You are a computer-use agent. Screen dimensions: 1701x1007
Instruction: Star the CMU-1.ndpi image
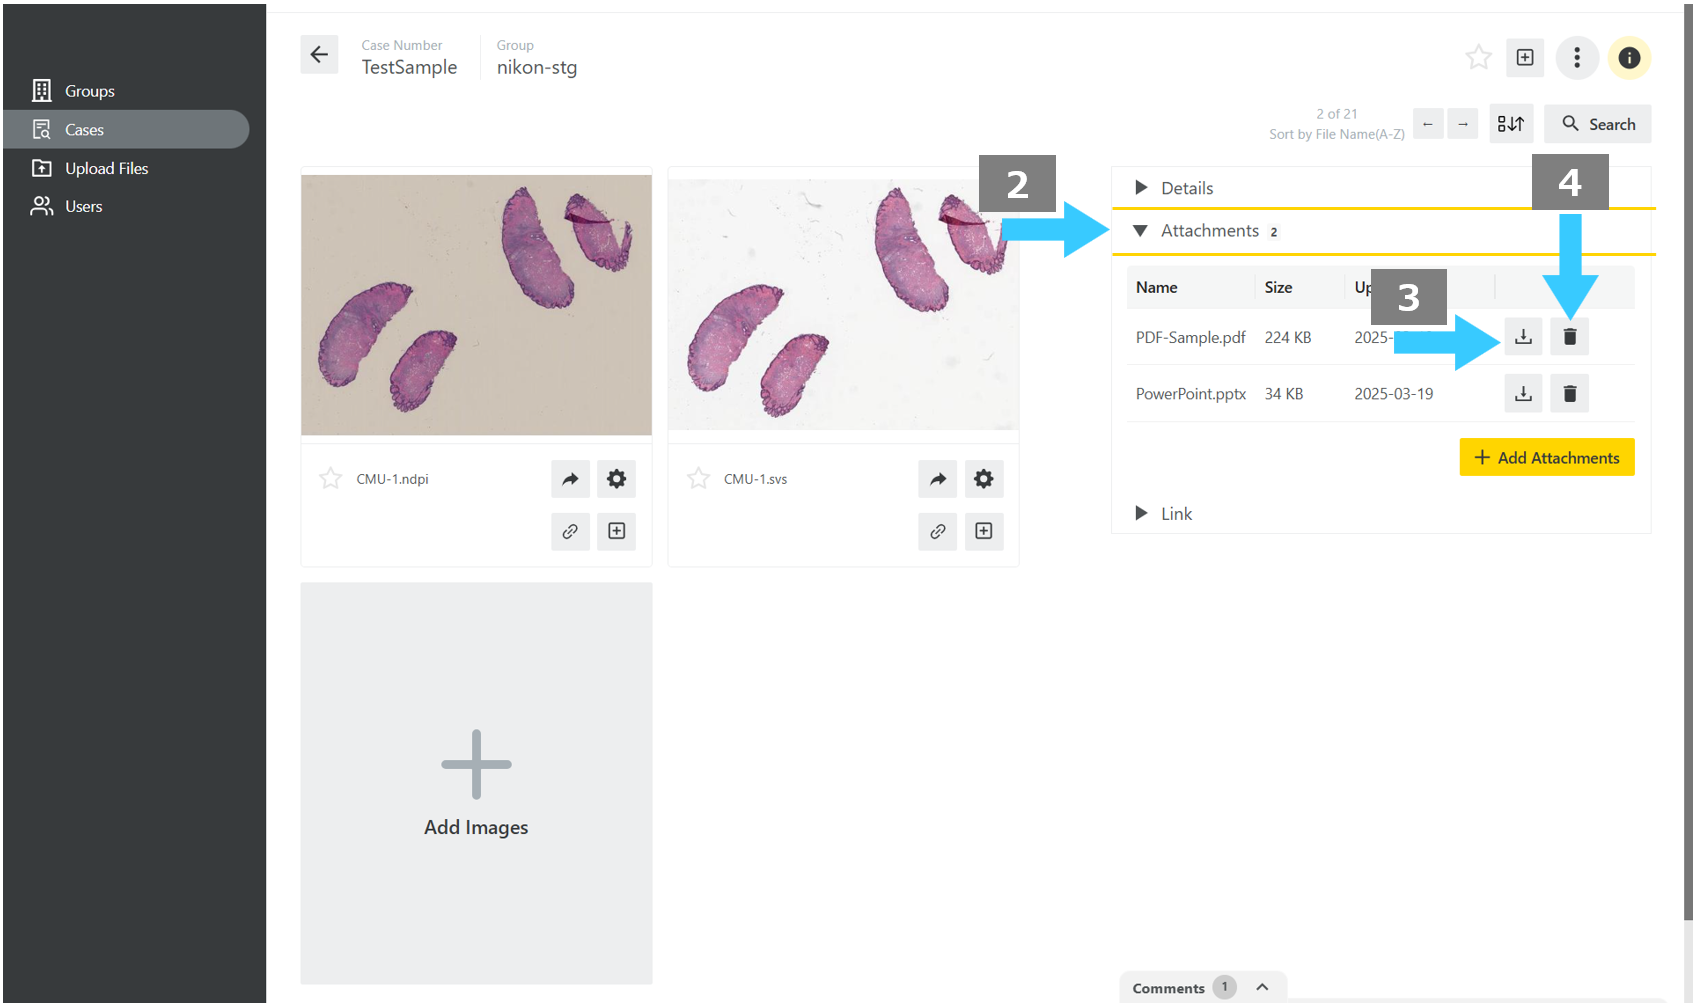click(331, 479)
